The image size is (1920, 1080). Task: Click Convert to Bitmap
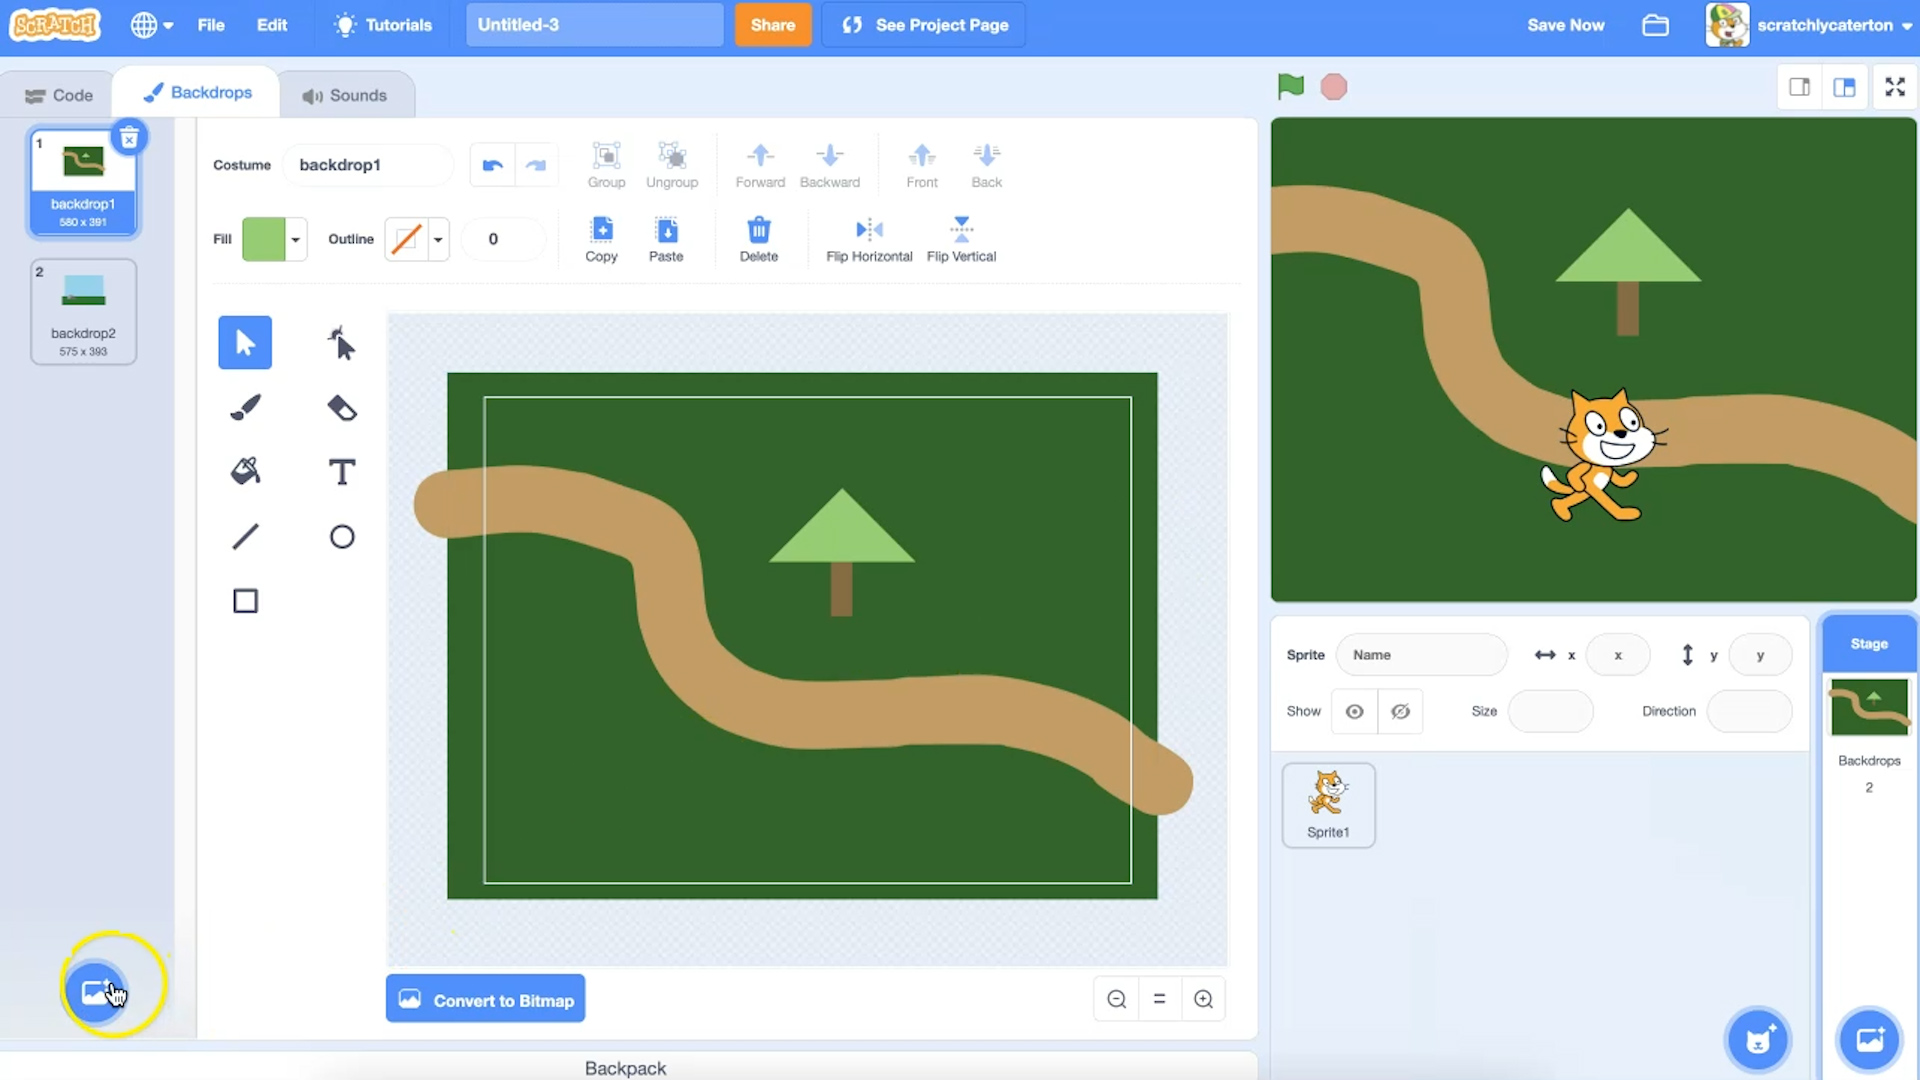click(486, 999)
